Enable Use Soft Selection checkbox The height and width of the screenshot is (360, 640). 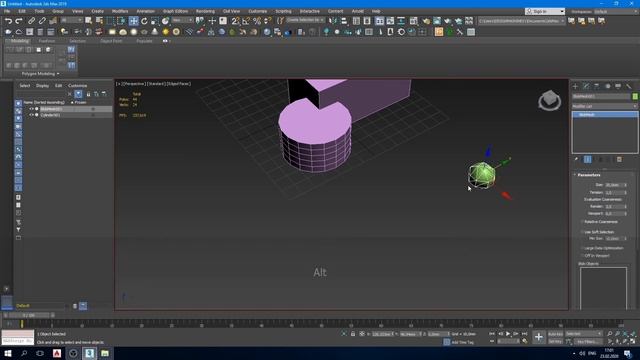[582, 232]
